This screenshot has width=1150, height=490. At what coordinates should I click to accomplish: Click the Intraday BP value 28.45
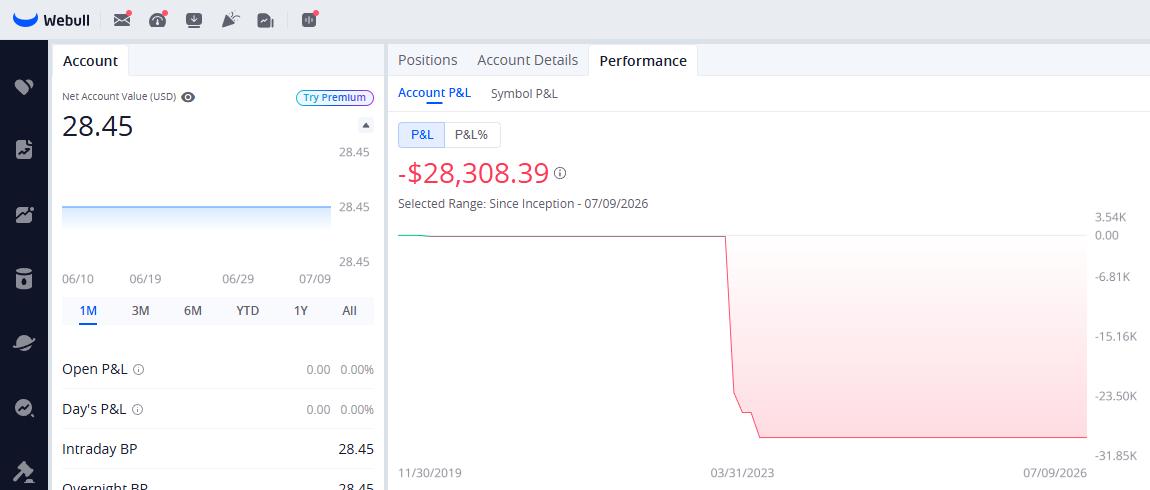click(356, 449)
